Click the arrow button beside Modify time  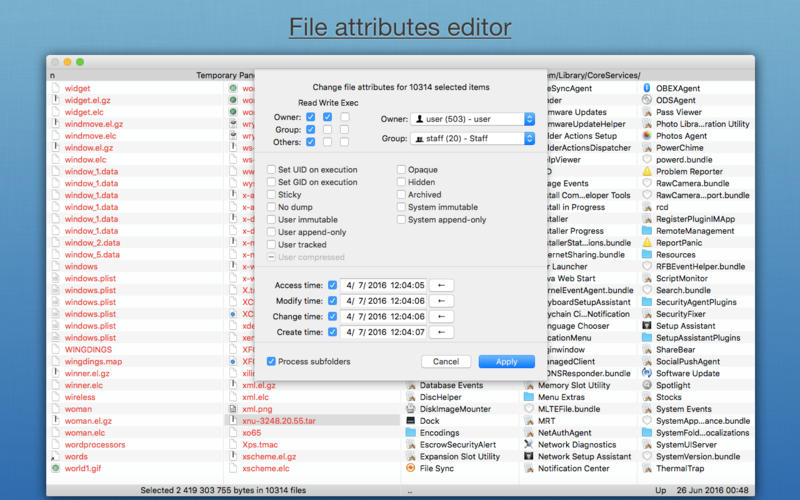click(441, 301)
